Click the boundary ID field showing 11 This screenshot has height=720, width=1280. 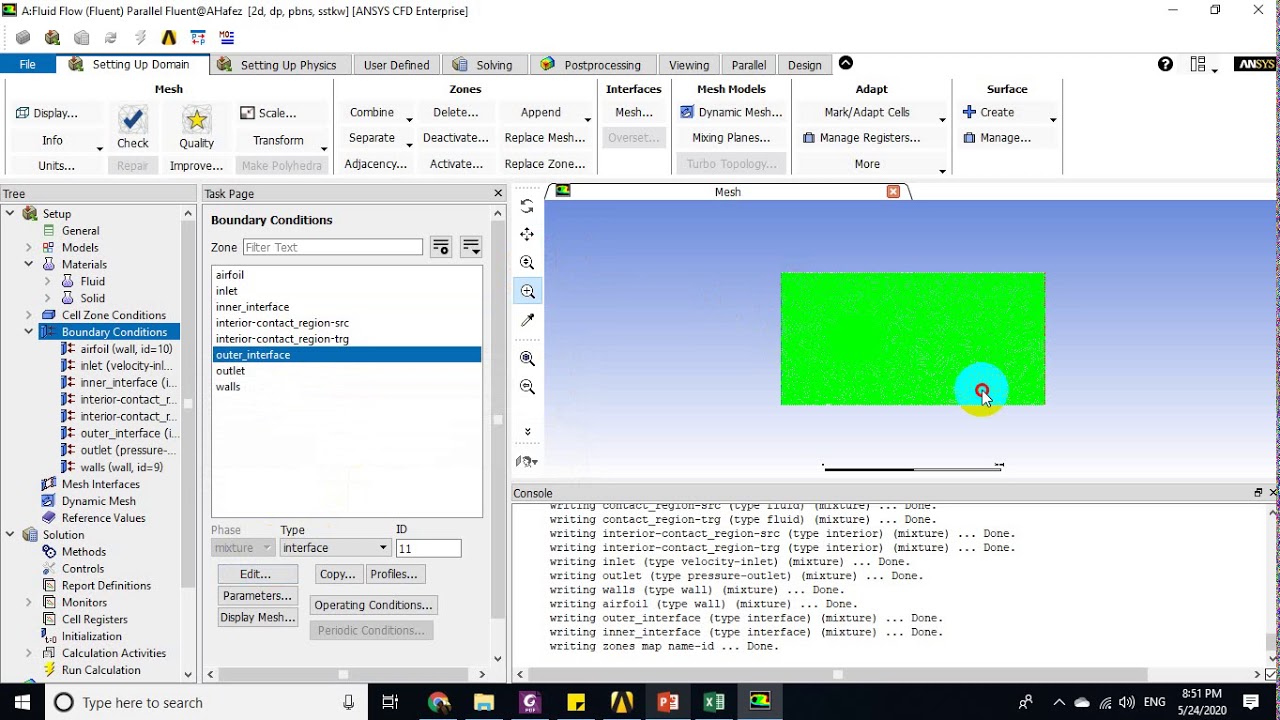tap(429, 548)
